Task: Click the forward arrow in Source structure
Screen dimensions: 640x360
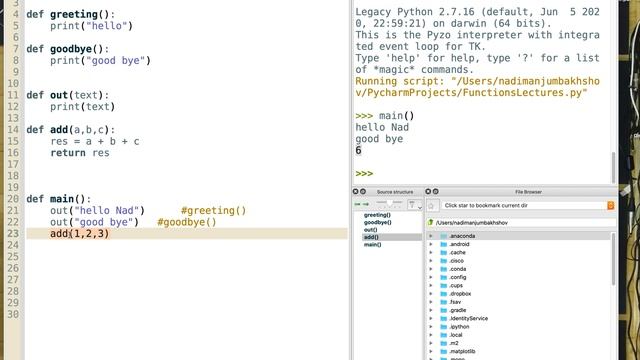Action: 366,204
